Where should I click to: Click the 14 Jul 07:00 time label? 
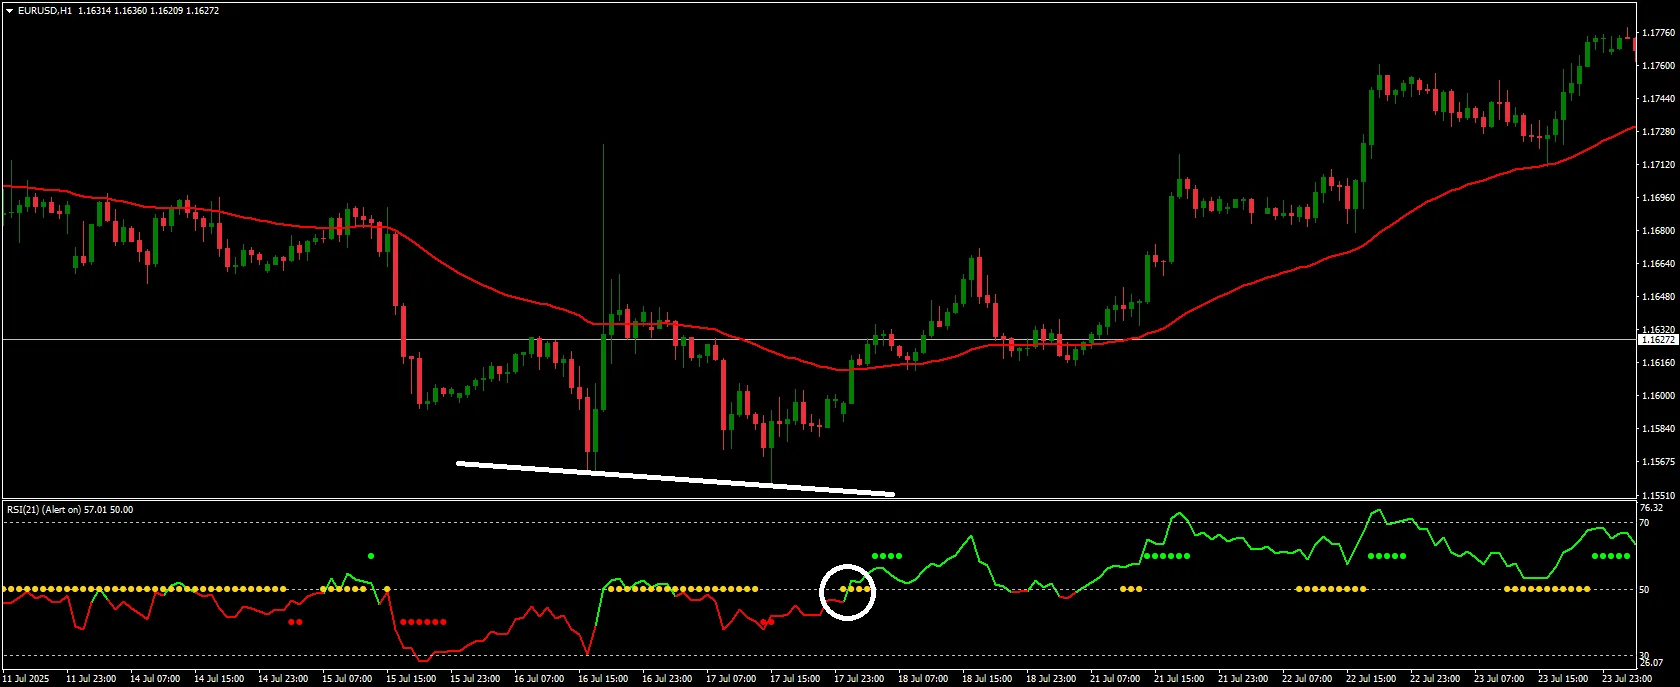point(155,679)
